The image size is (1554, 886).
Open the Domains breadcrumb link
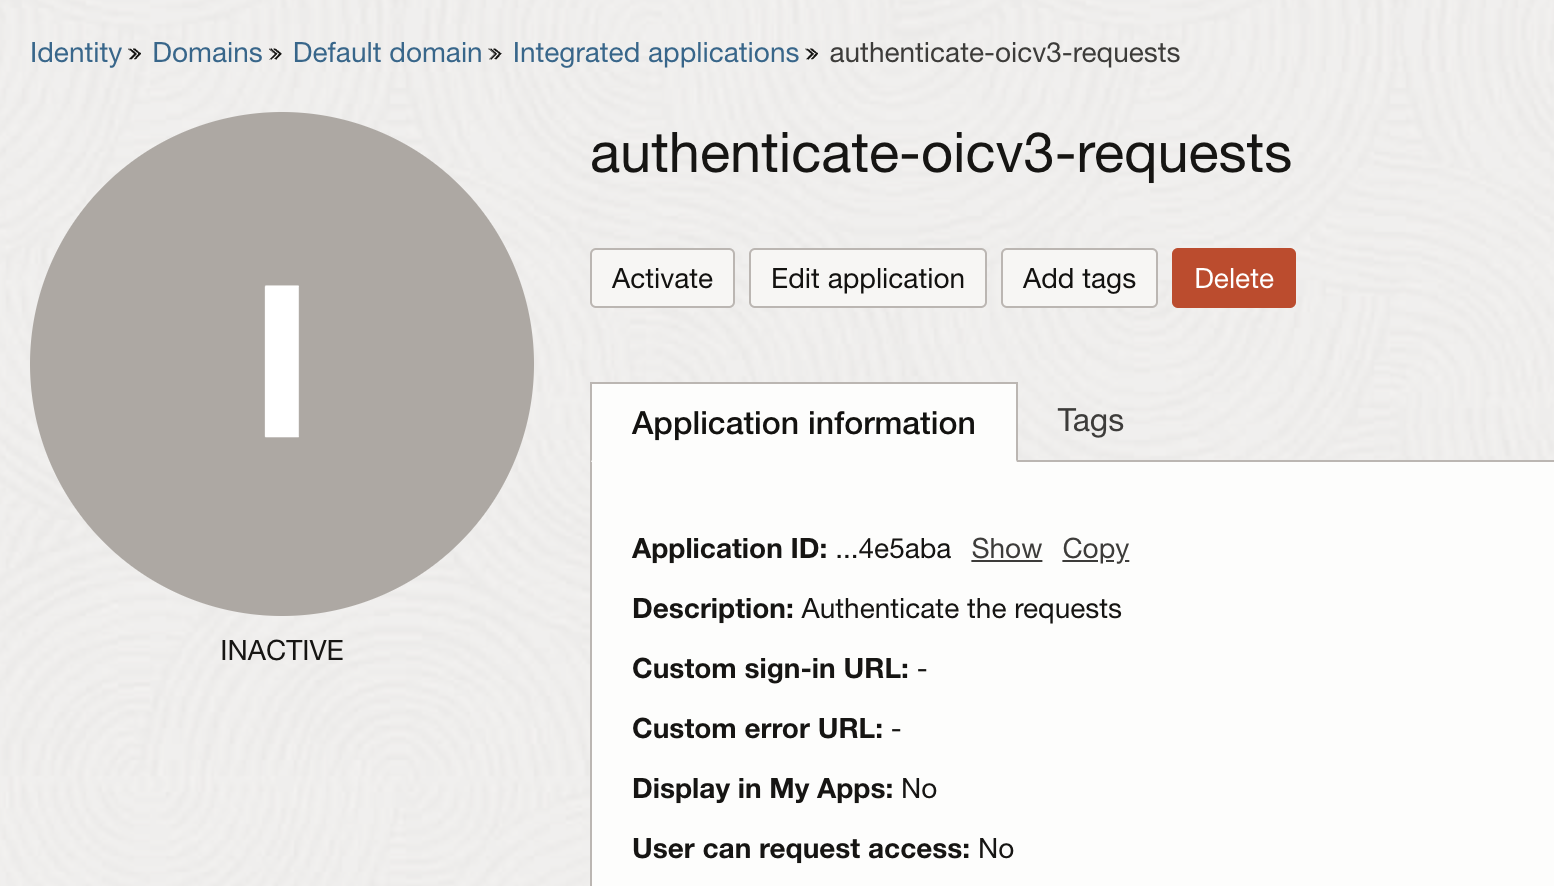coord(207,53)
